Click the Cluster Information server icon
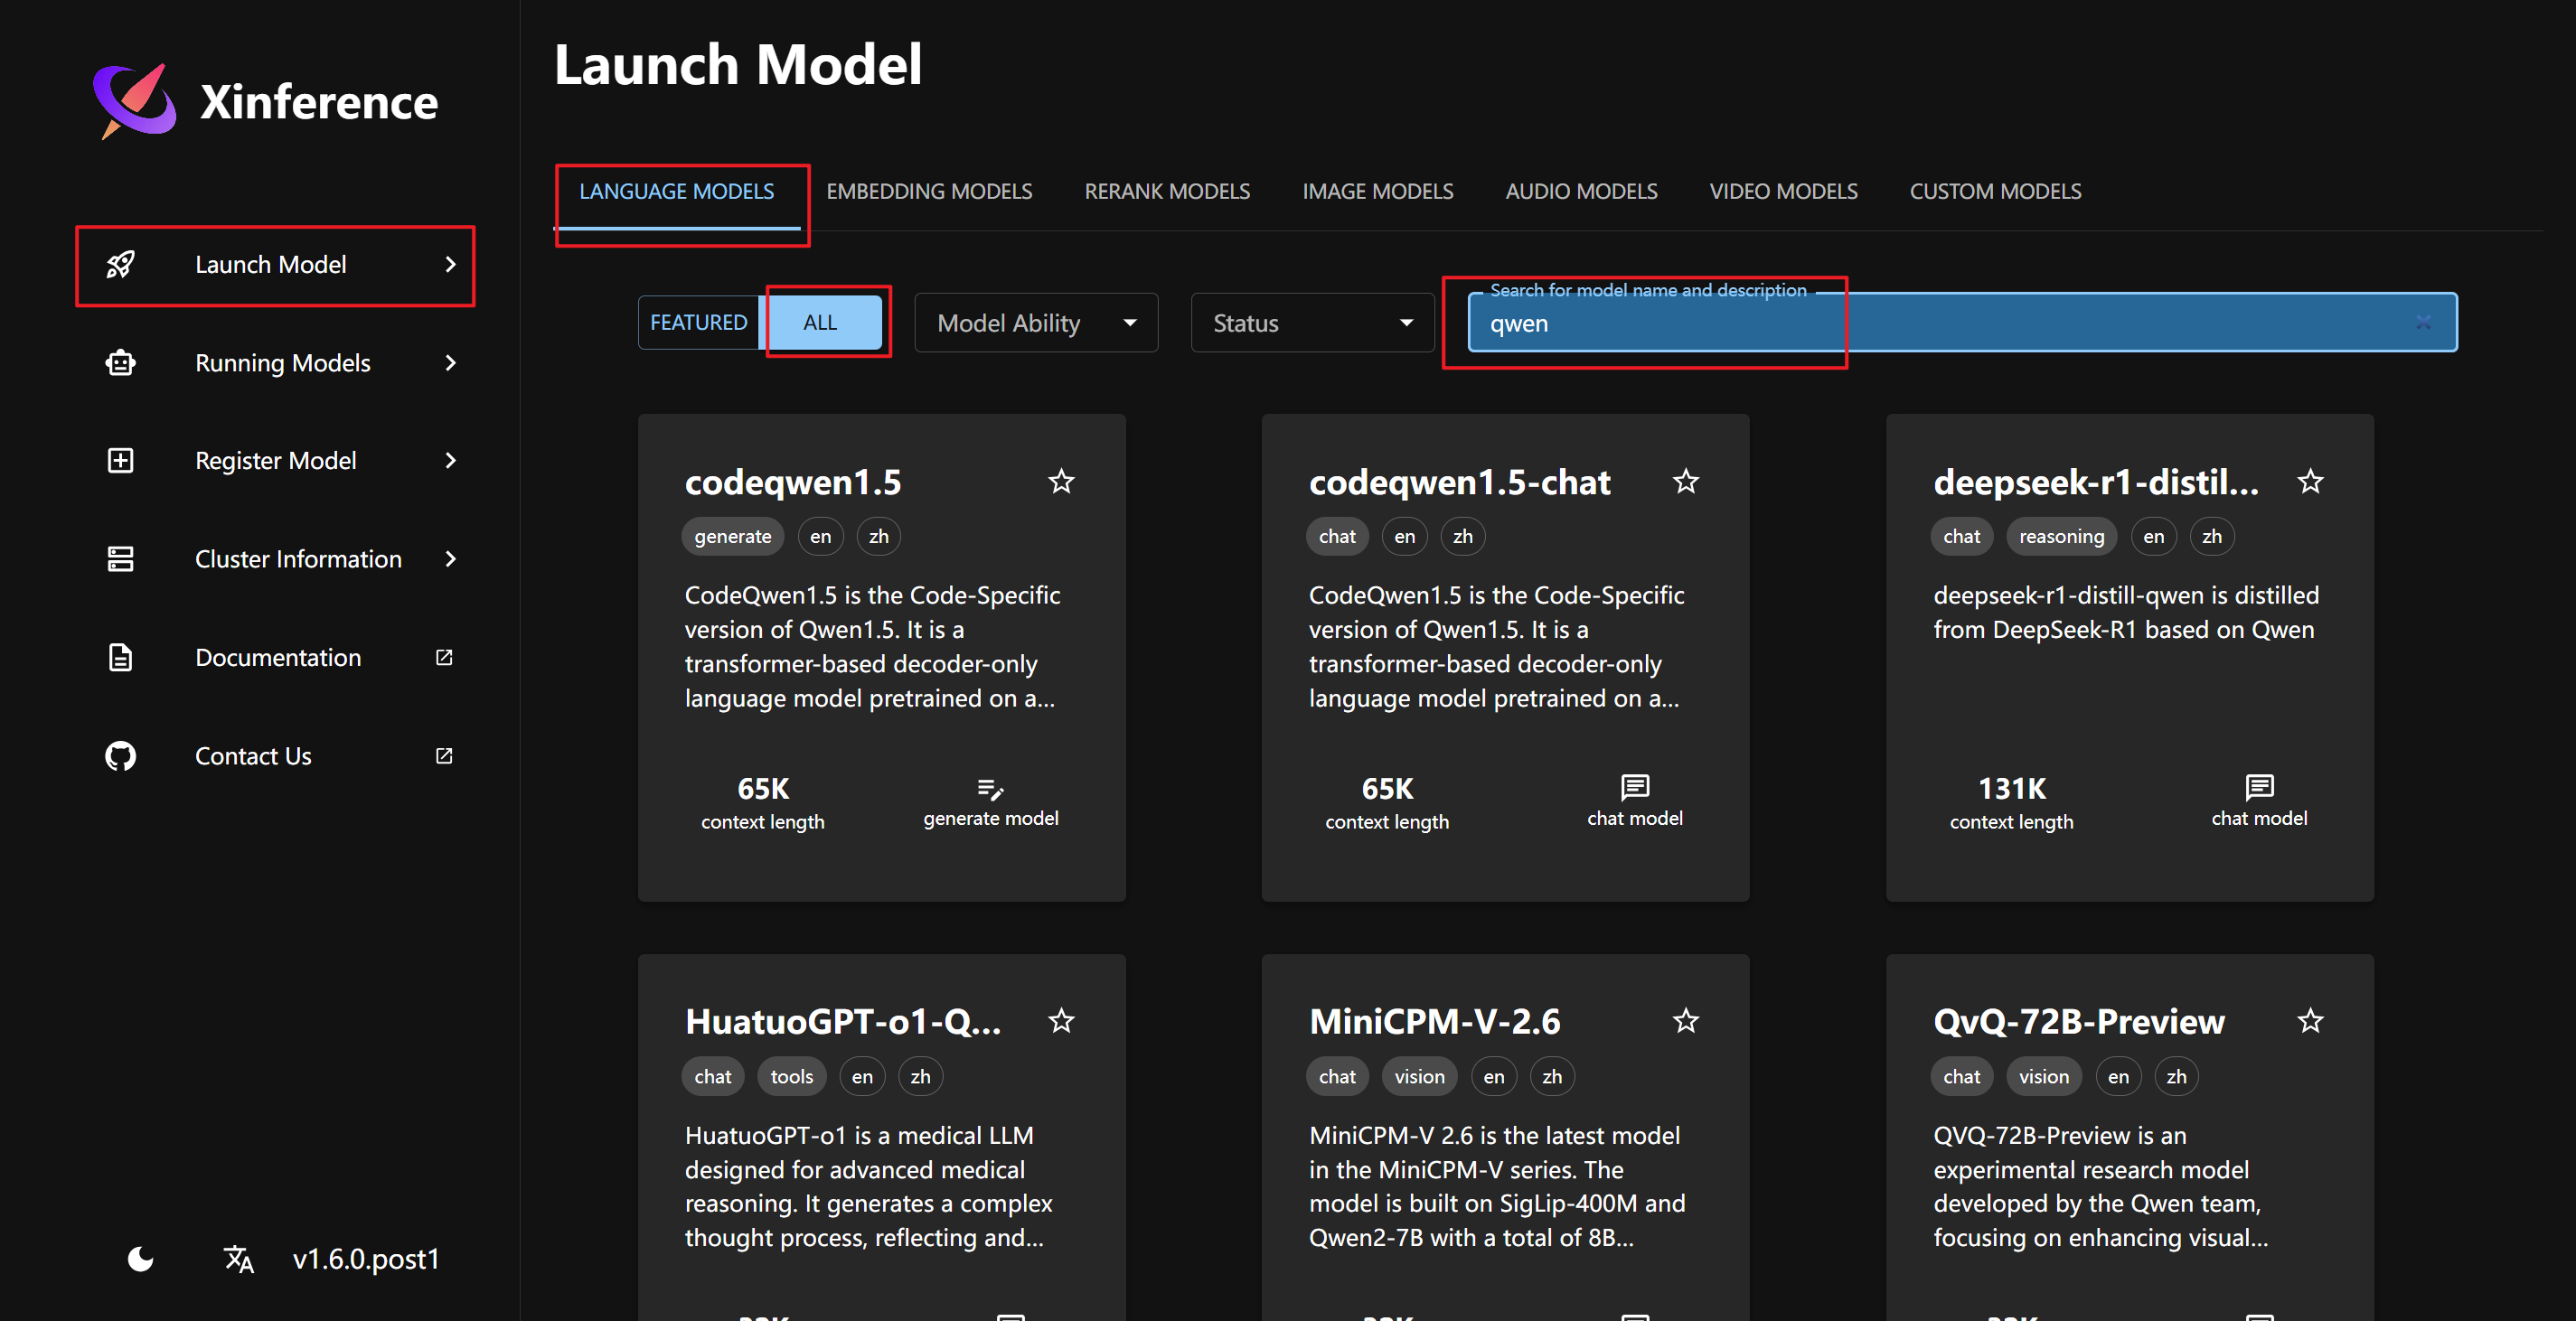The height and width of the screenshot is (1321, 2576). (x=120, y=559)
